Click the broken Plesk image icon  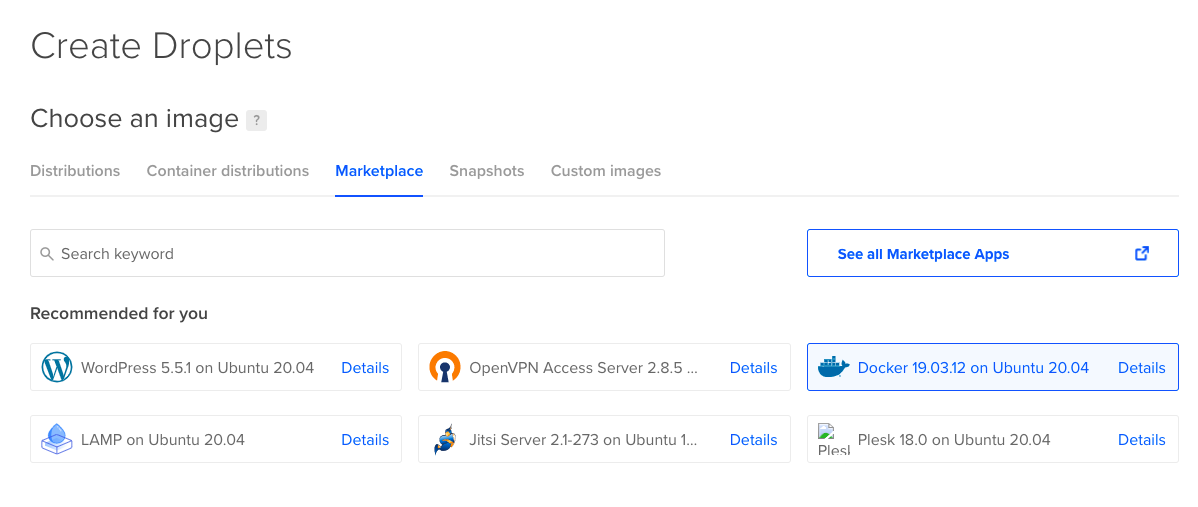tap(834, 440)
